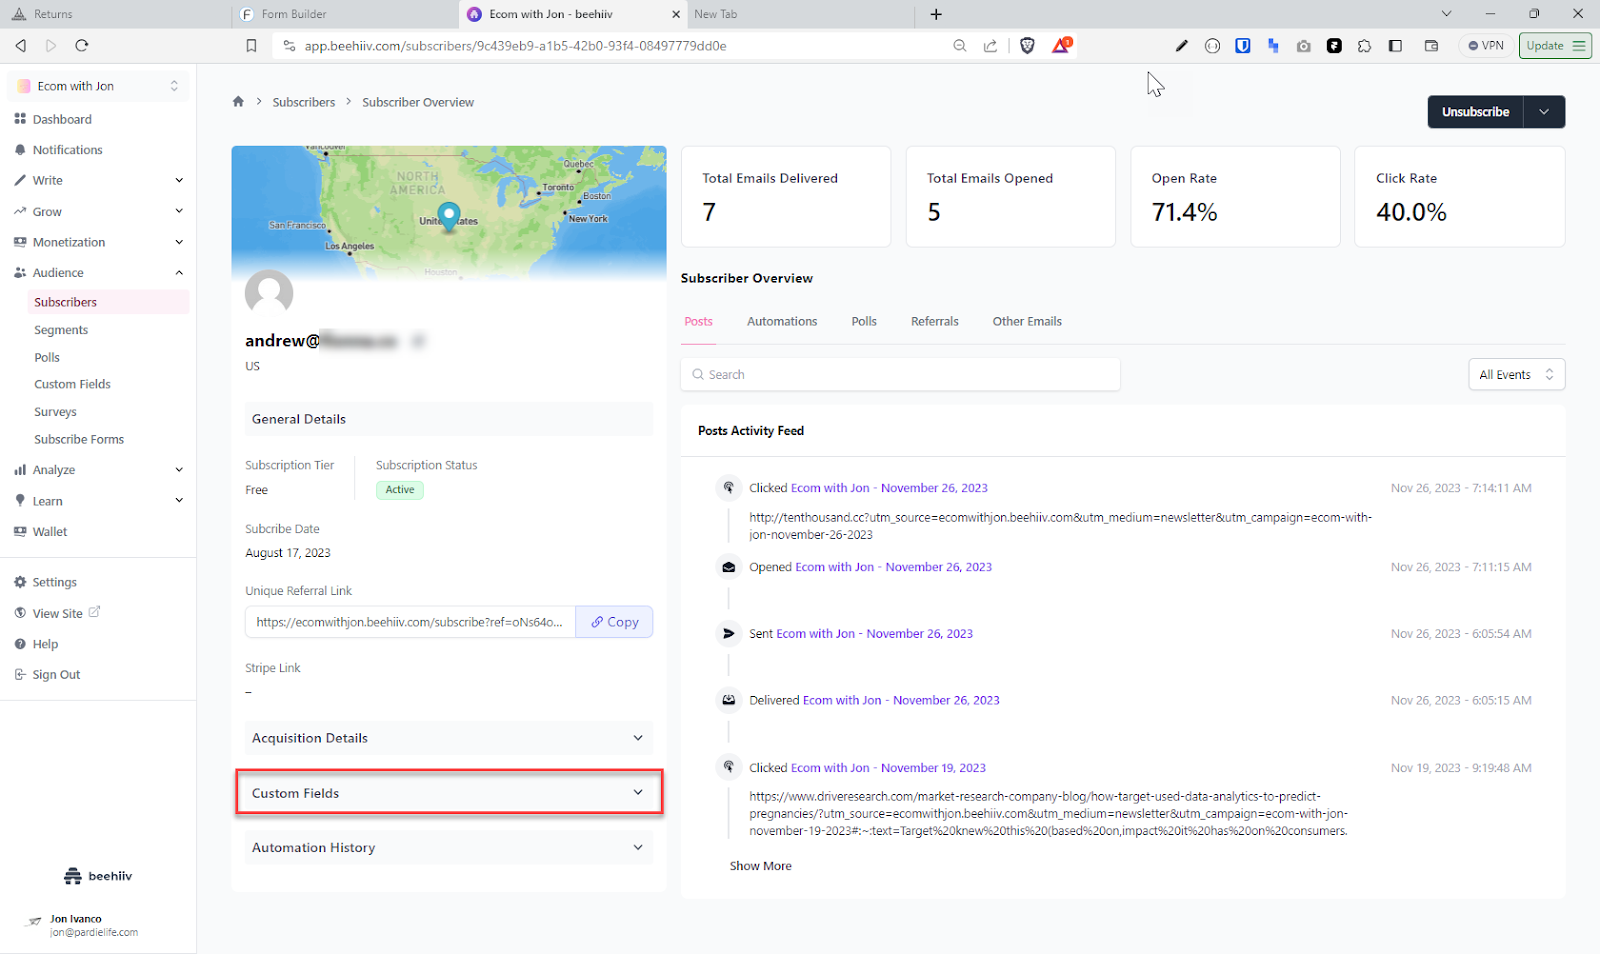
Task: Open Wallet in the sidebar
Action: pos(50,532)
